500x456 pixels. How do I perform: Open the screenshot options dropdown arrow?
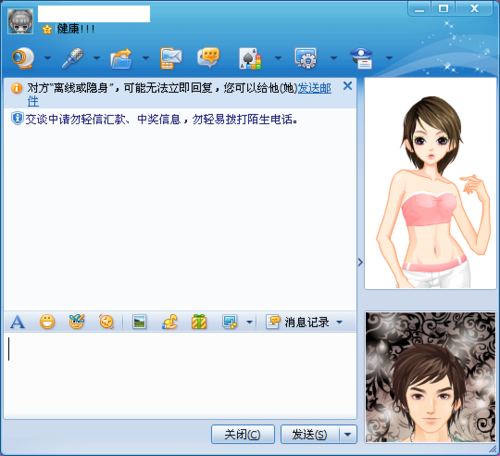[x=249, y=322]
